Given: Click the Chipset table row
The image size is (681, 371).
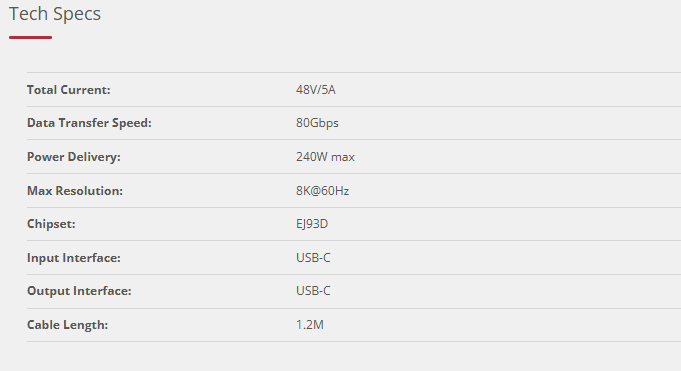Looking at the screenshot, I should coord(354,224).
